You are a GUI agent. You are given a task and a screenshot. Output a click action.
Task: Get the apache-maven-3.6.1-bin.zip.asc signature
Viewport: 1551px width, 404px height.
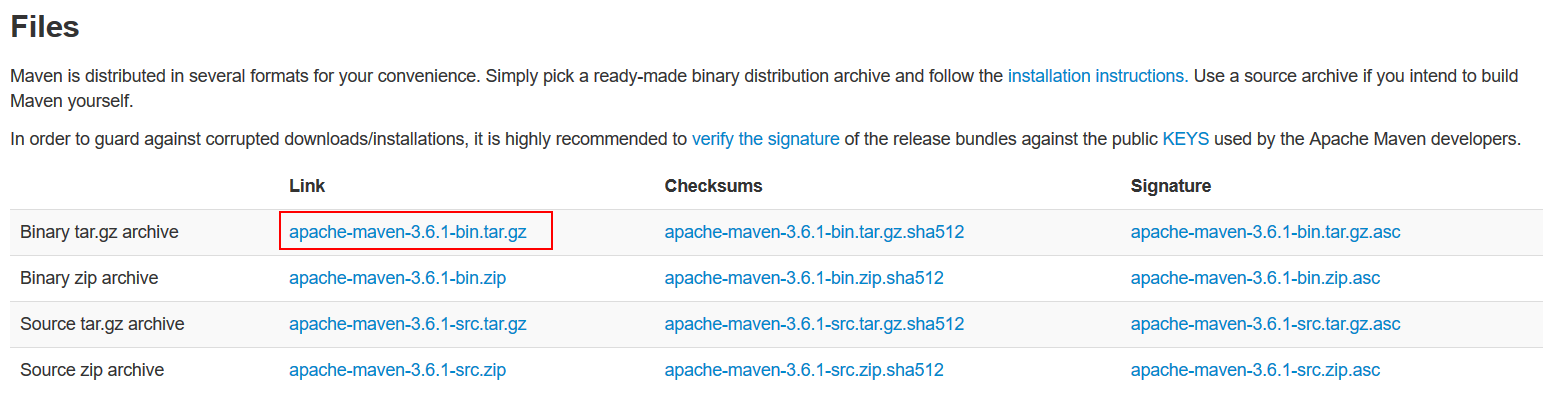pyautogui.click(x=1255, y=278)
